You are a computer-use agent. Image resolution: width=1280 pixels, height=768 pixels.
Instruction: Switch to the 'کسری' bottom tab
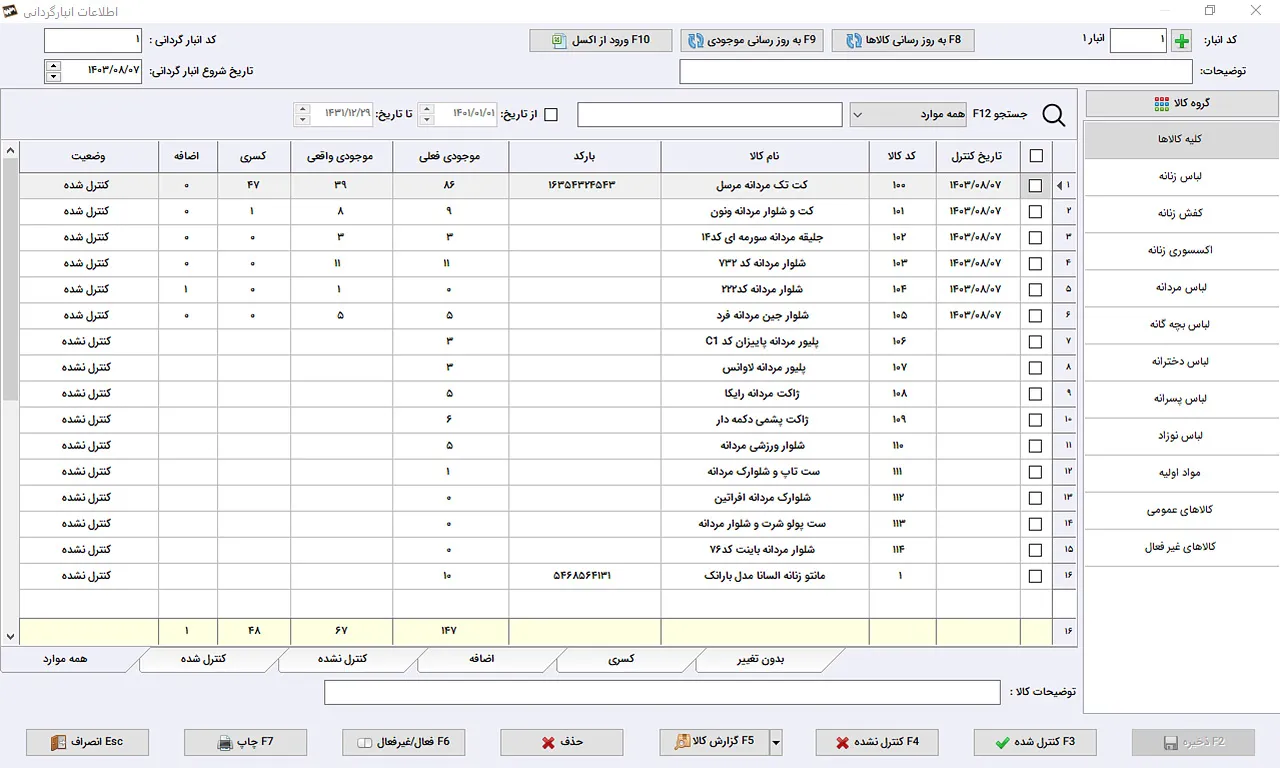(621, 659)
